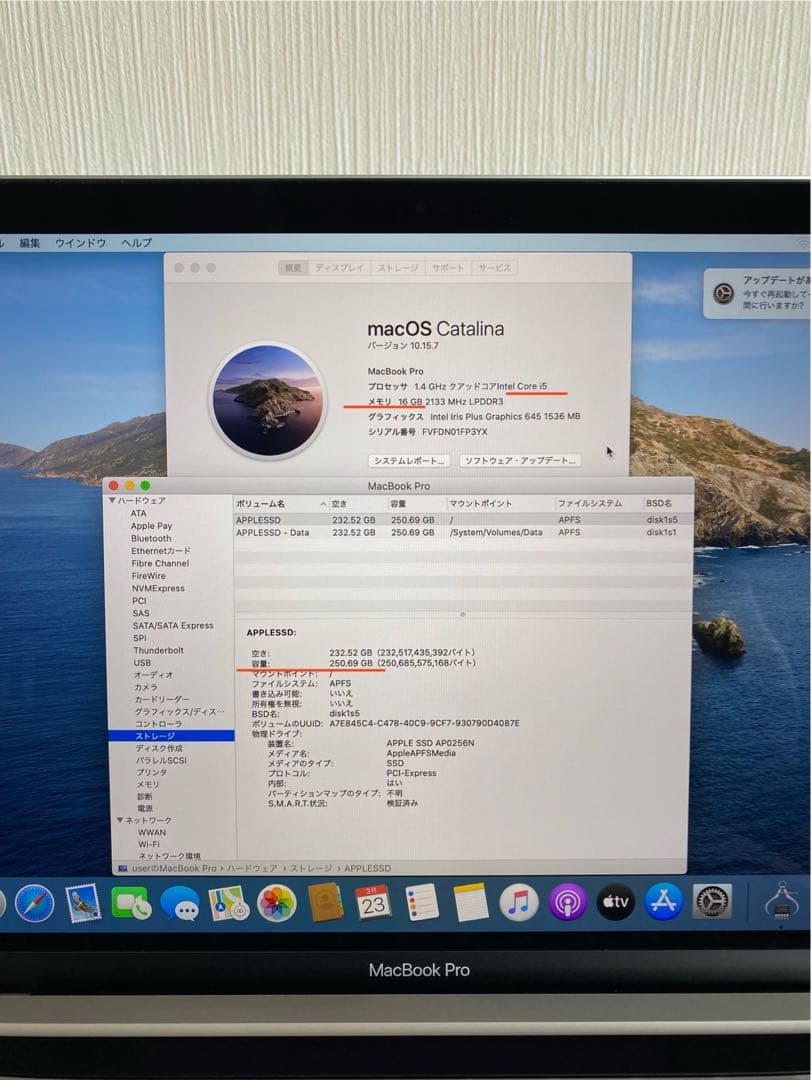Switch to the サービス tab

click(494, 268)
